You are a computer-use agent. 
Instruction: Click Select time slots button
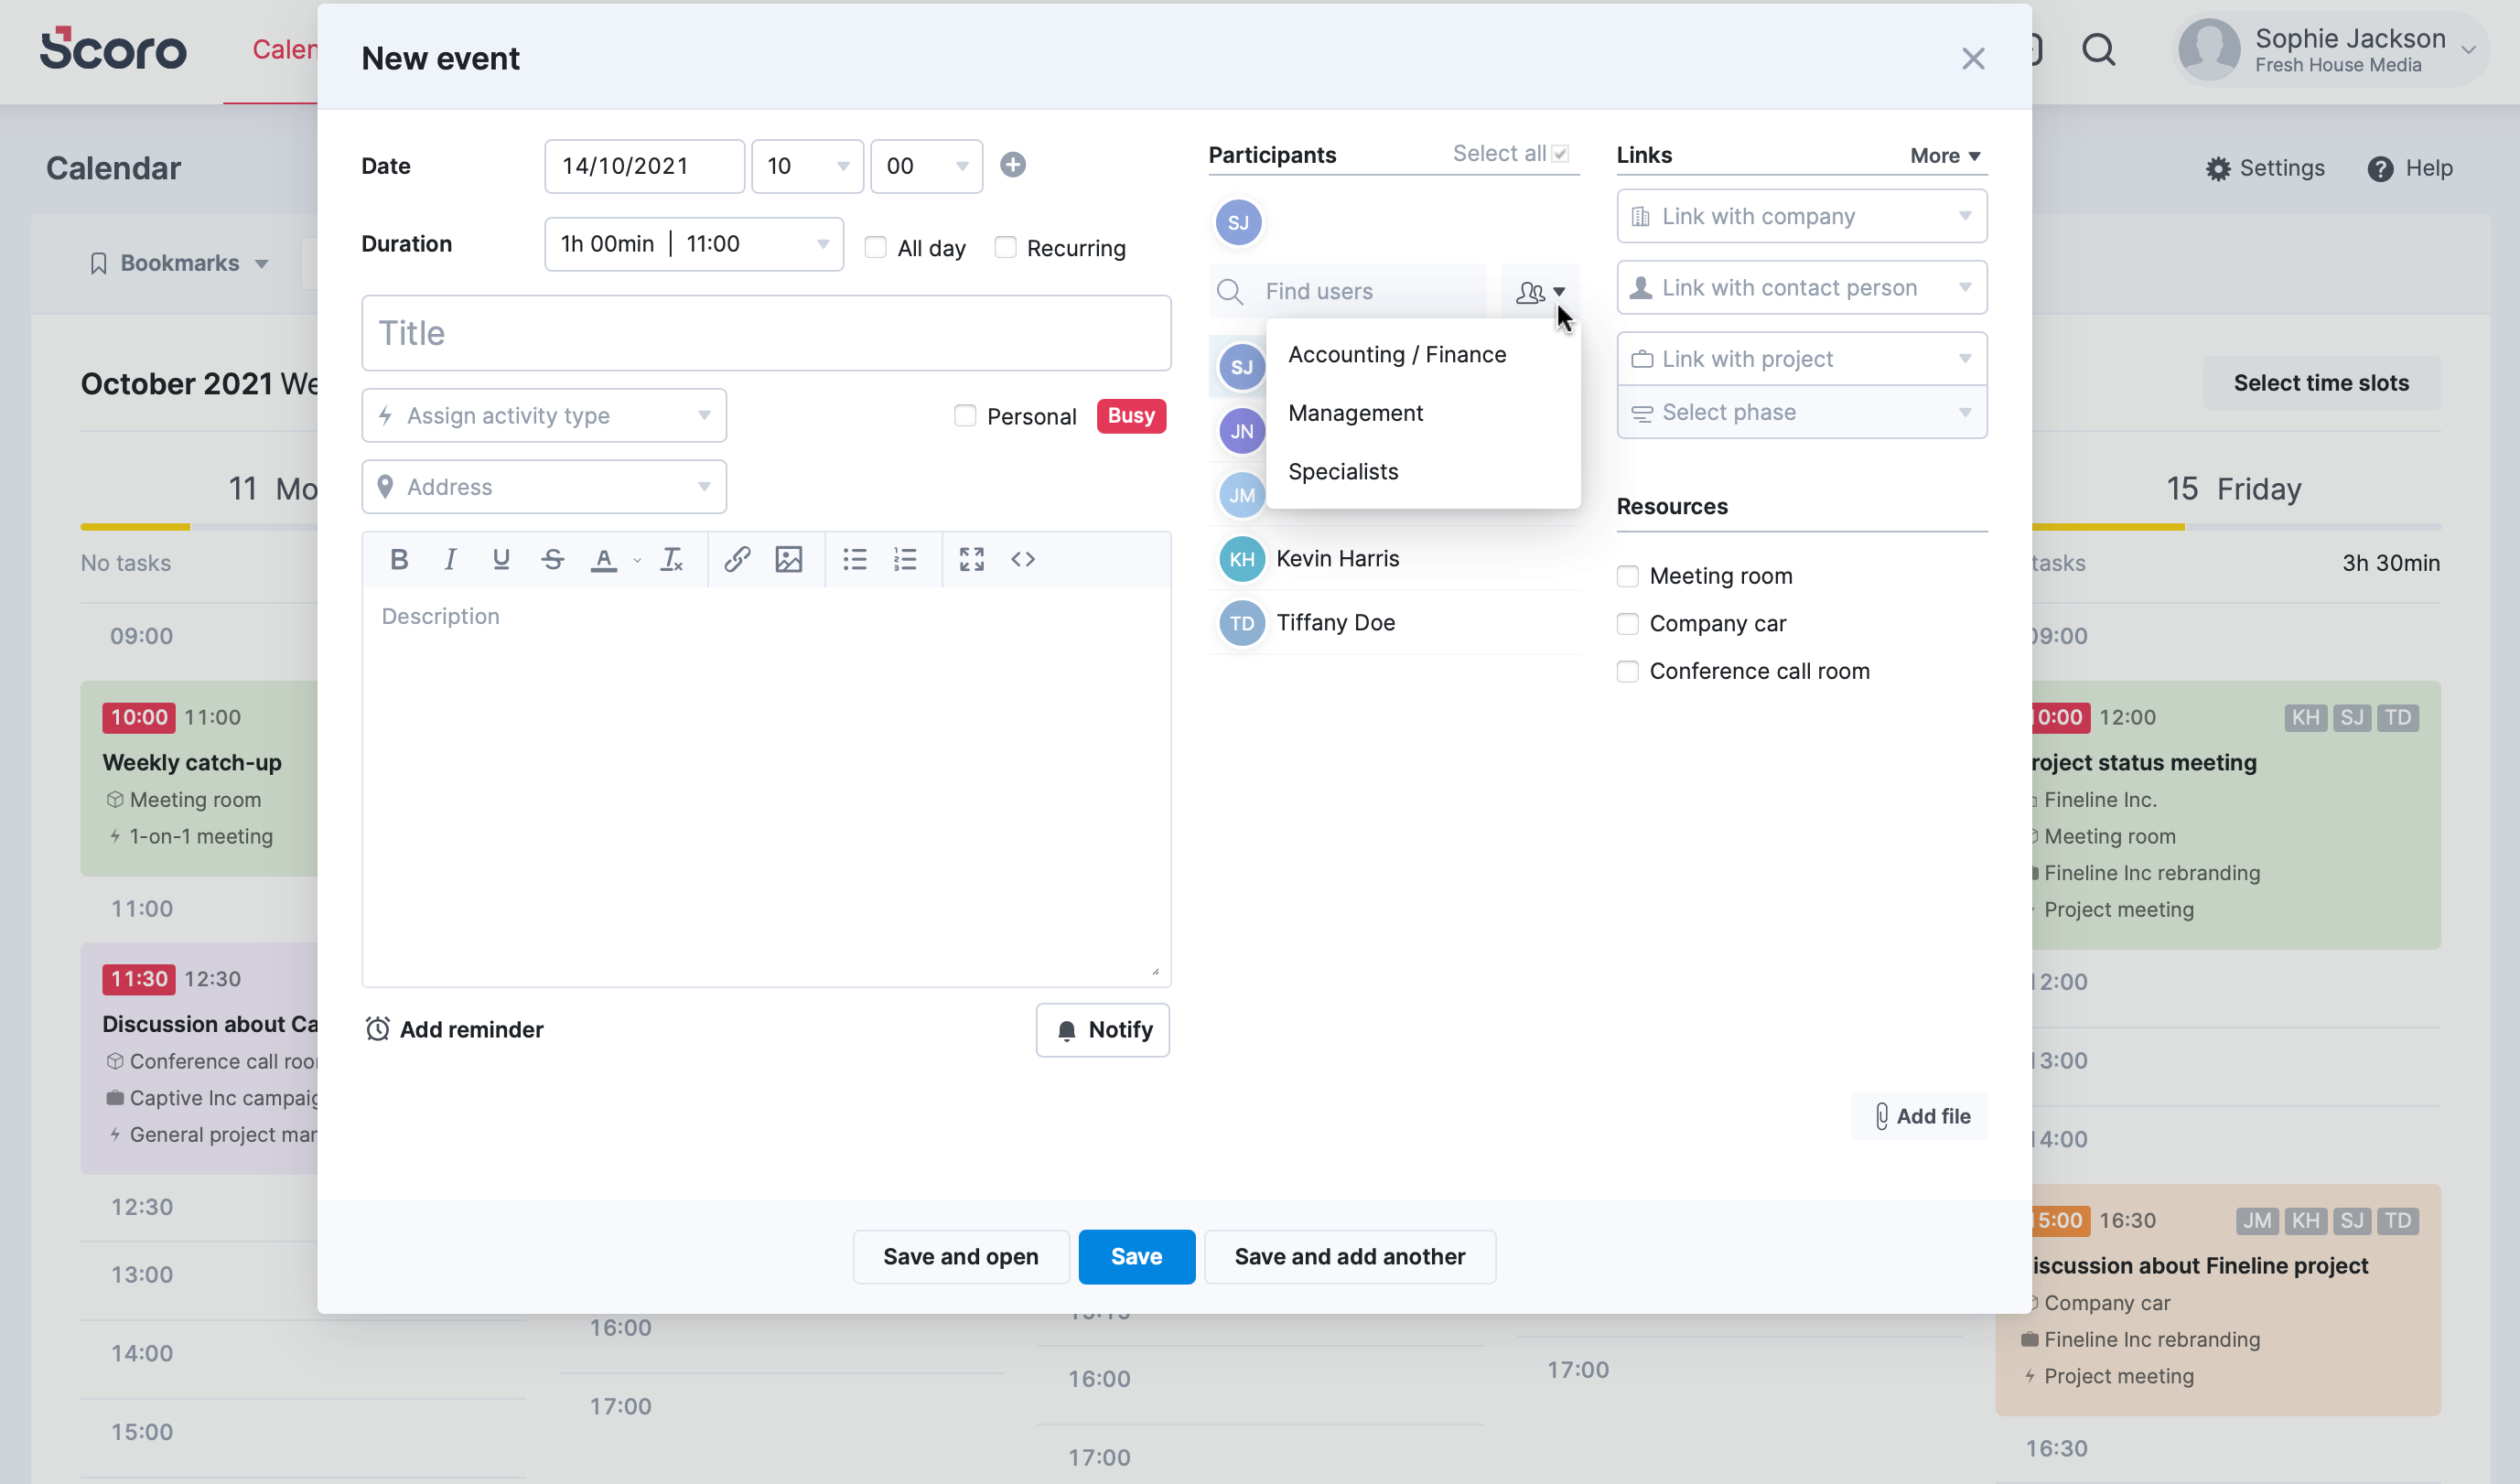[x=2322, y=383]
